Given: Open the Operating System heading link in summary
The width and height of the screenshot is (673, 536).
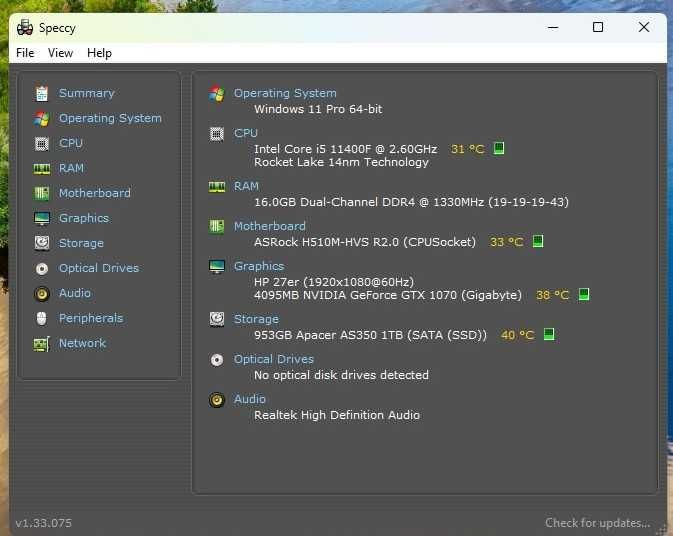Looking at the screenshot, I should point(285,93).
